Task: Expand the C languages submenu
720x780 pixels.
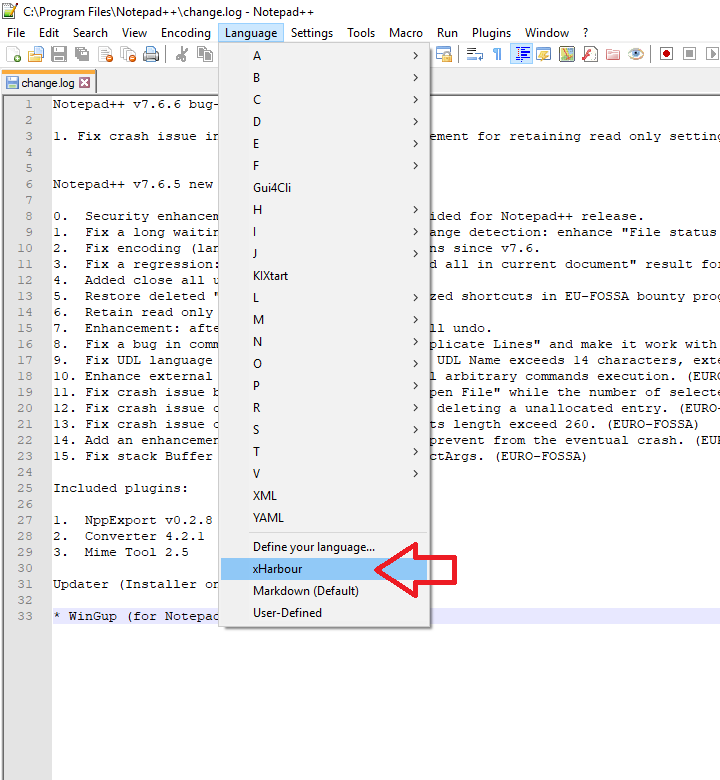Action: pyautogui.click(x=324, y=99)
